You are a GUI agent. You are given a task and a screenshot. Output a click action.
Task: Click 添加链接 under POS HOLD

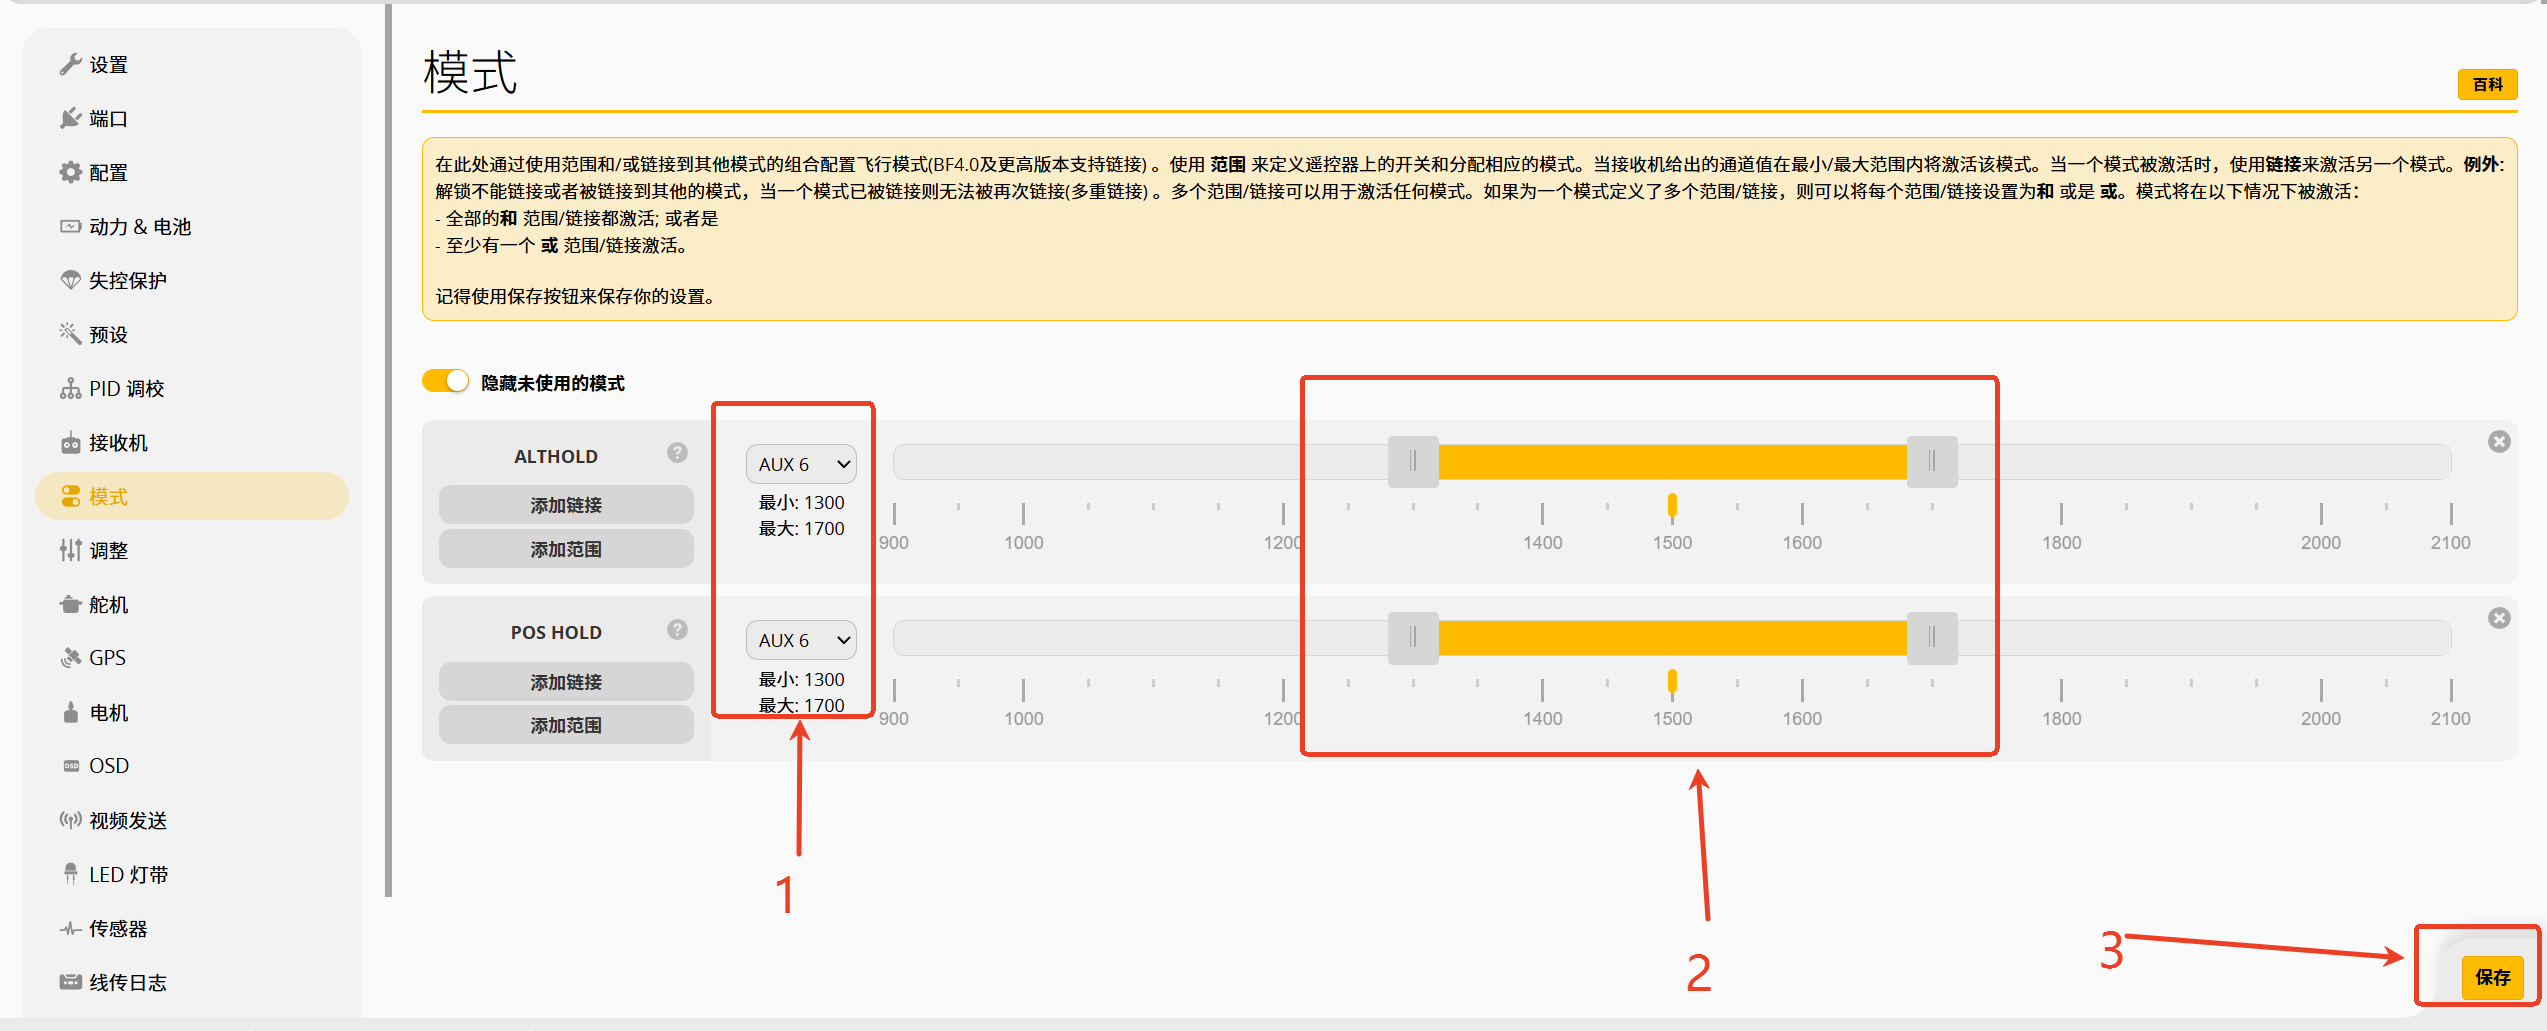click(x=566, y=682)
